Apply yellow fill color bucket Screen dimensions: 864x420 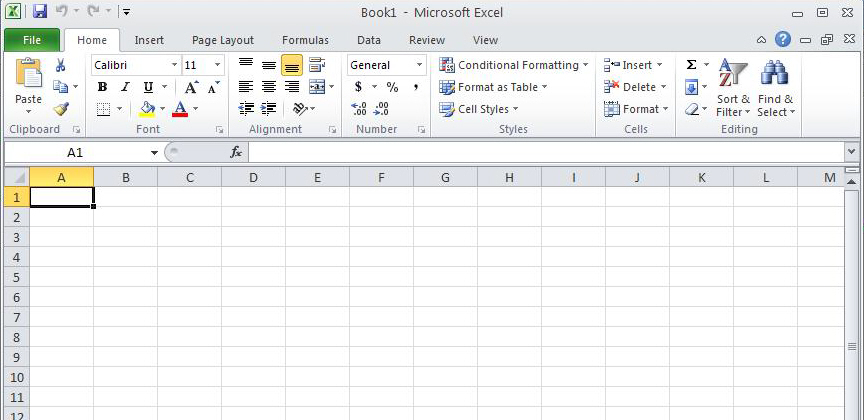pyautogui.click(x=147, y=109)
